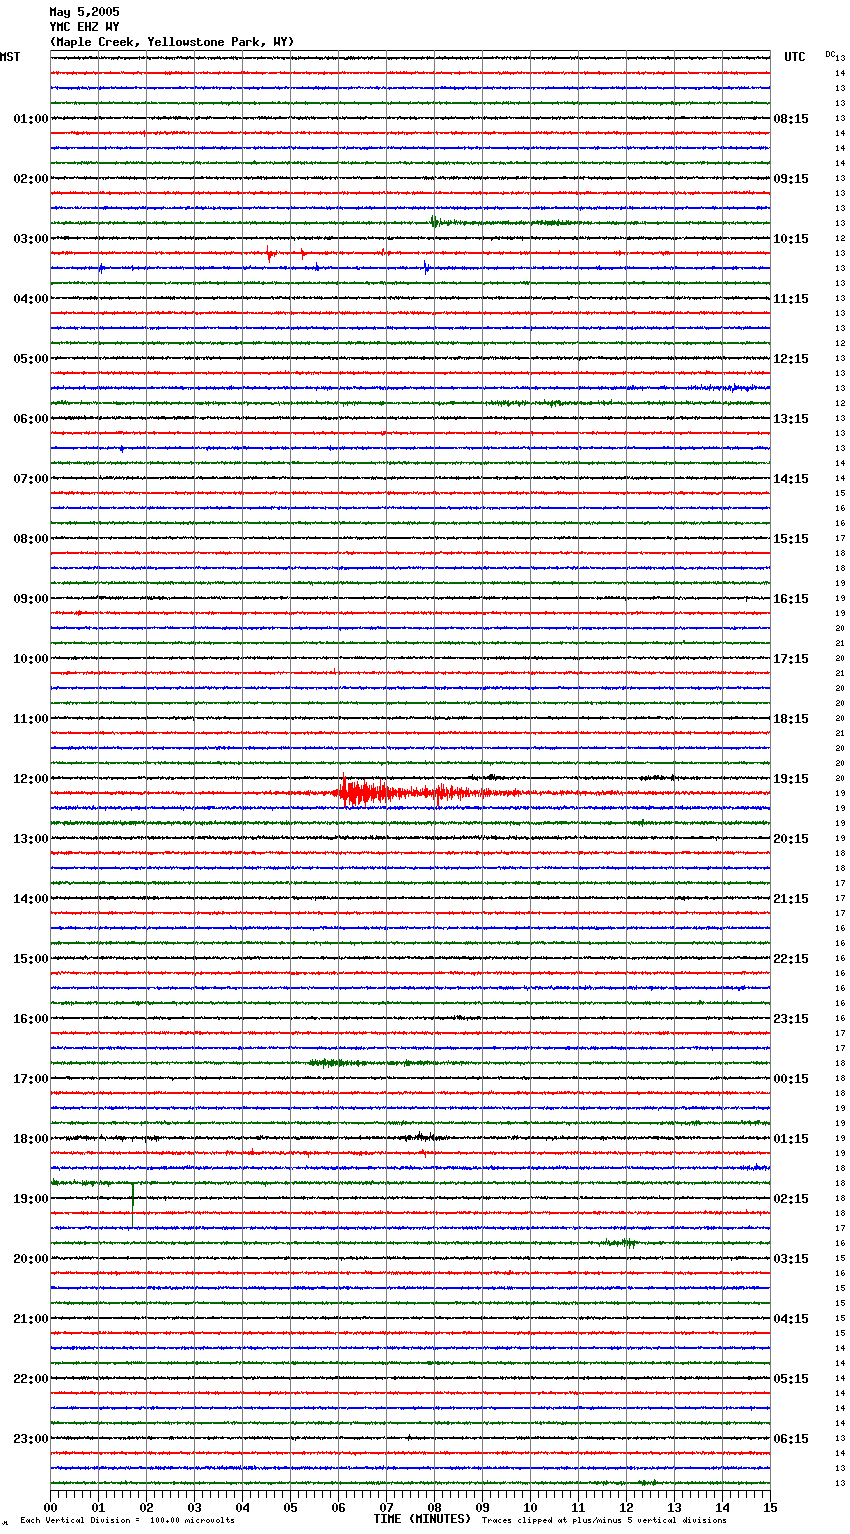This screenshot has height=1534, width=850.
Task: Click the 03:15 UTC time label
Action: click(791, 1259)
